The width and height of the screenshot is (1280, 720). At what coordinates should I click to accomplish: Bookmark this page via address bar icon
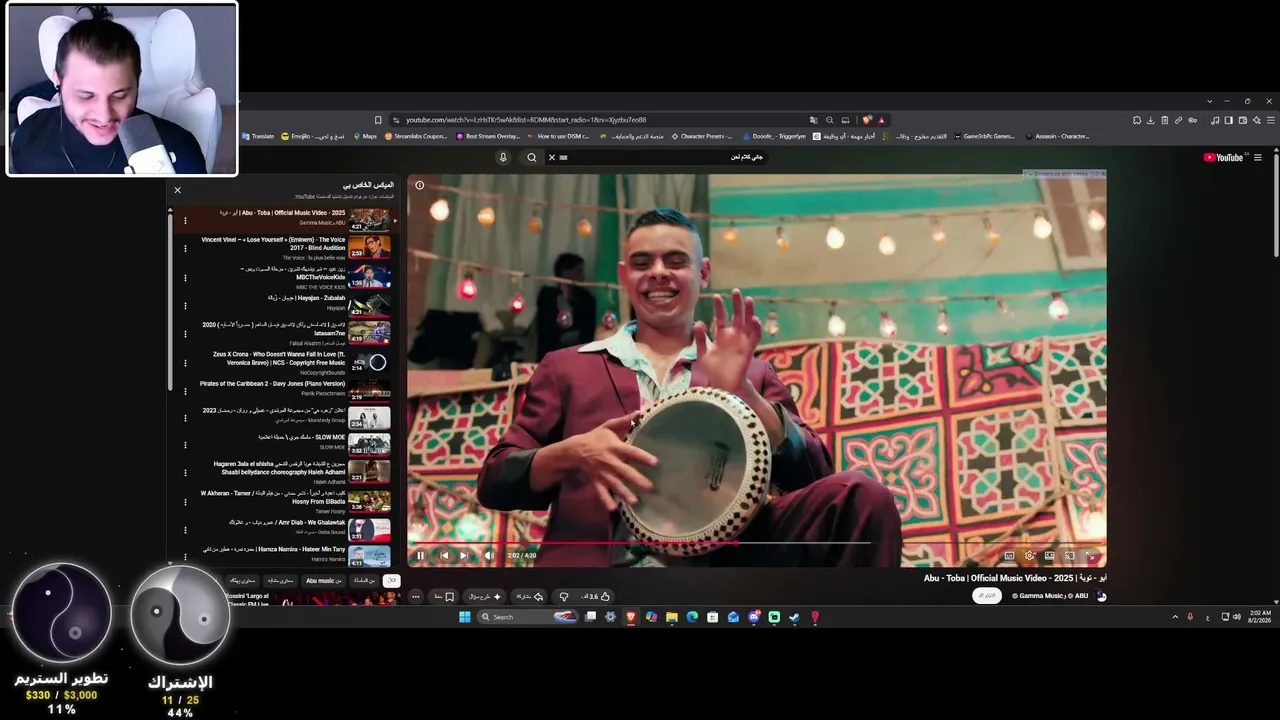click(x=378, y=120)
